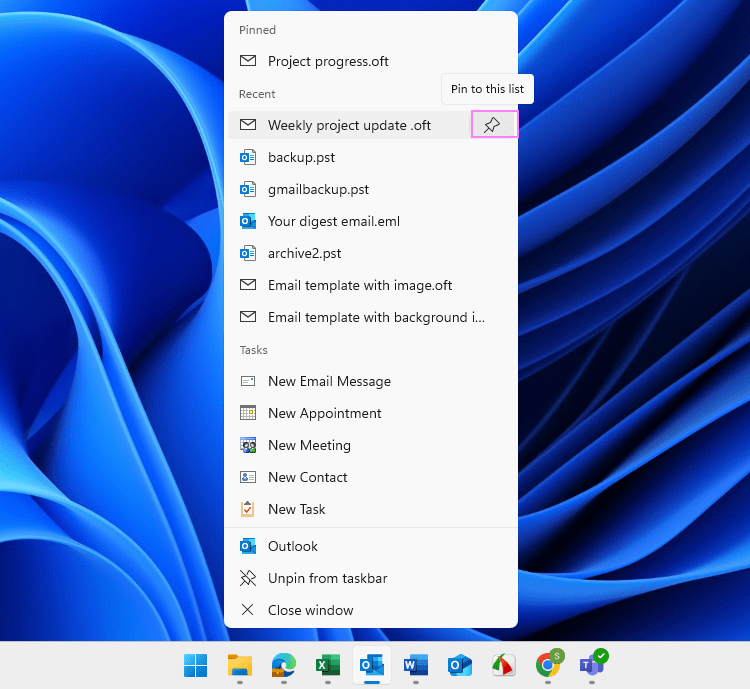
Task: Open Snagit from taskbar
Action: point(504,665)
